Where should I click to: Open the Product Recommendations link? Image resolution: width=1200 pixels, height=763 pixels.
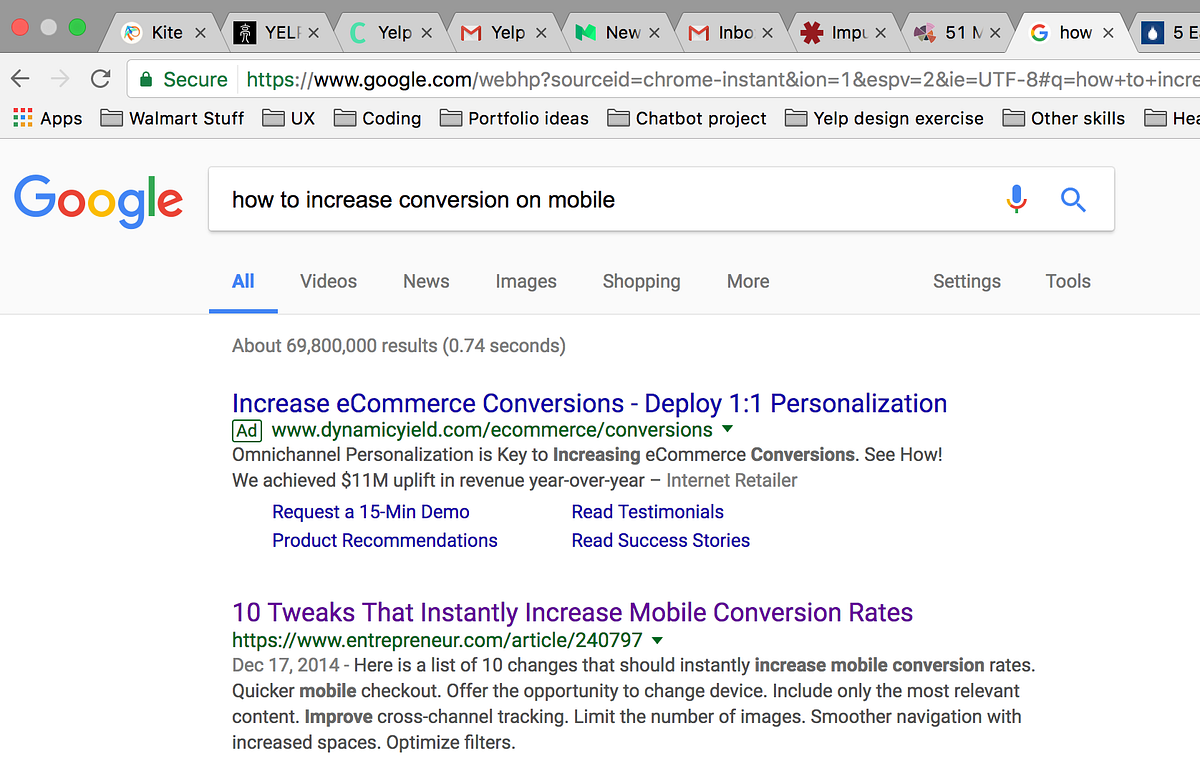pos(384,541)
